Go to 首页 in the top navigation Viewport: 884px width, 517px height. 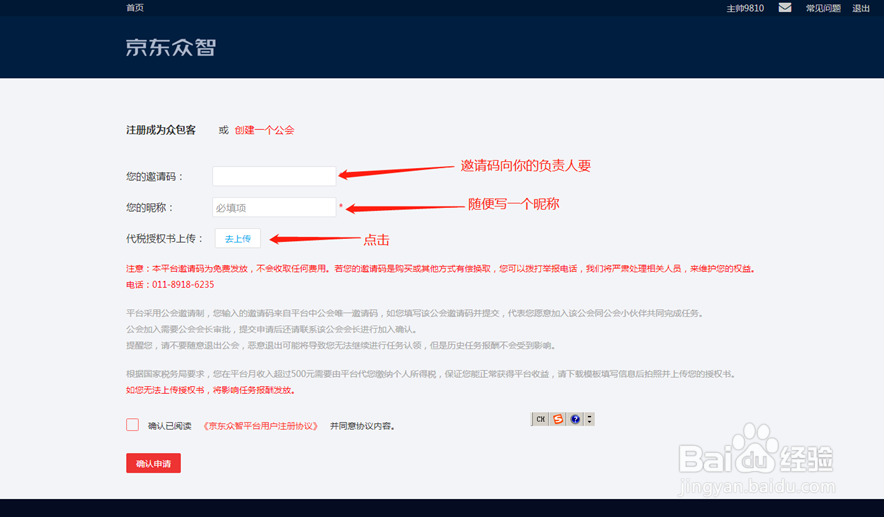click(x=135, y=7)
